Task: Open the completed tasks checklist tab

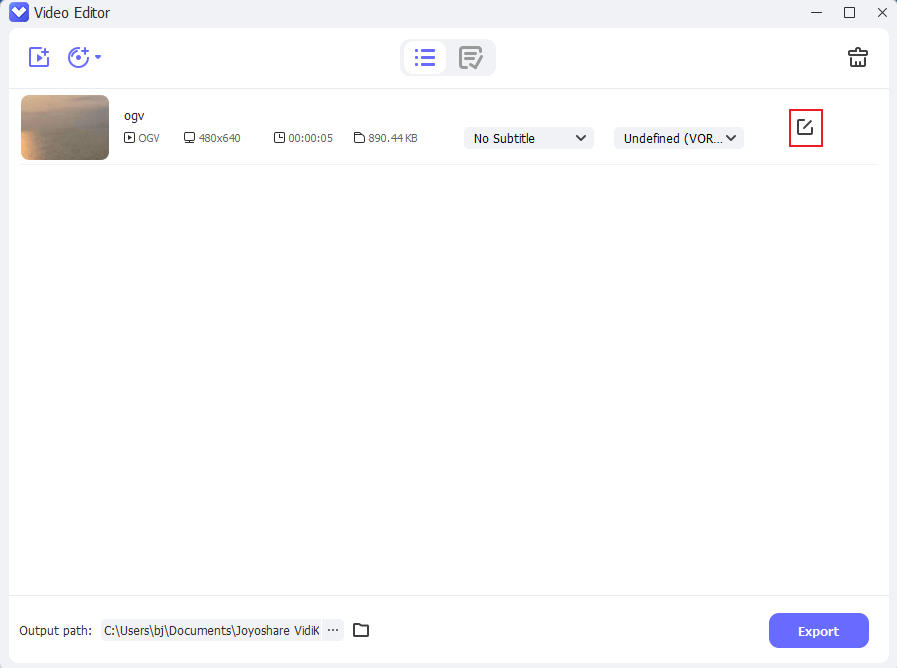Action: point(470,58)
